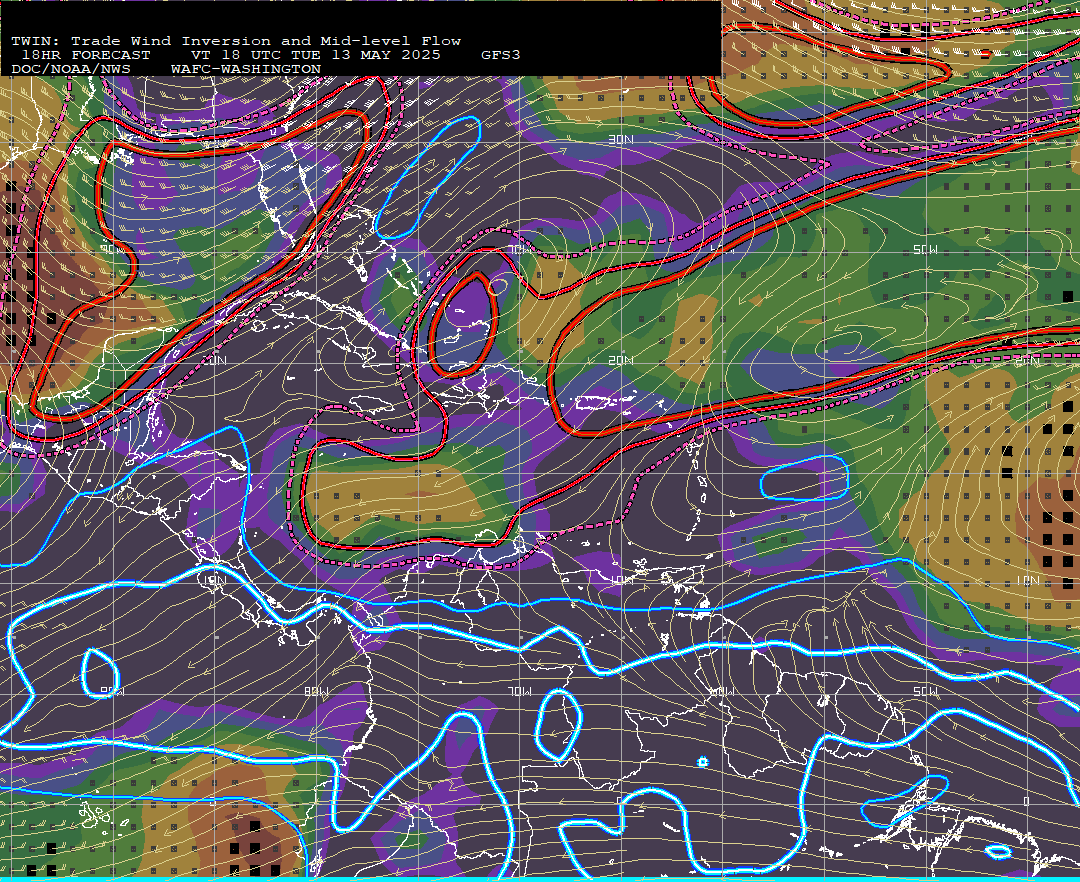Click the '20N' label north of Puerto Rico
Image resolution: width=1080 pixels, height=882 pixels.
pyautogui.click(x=621, y=360)
